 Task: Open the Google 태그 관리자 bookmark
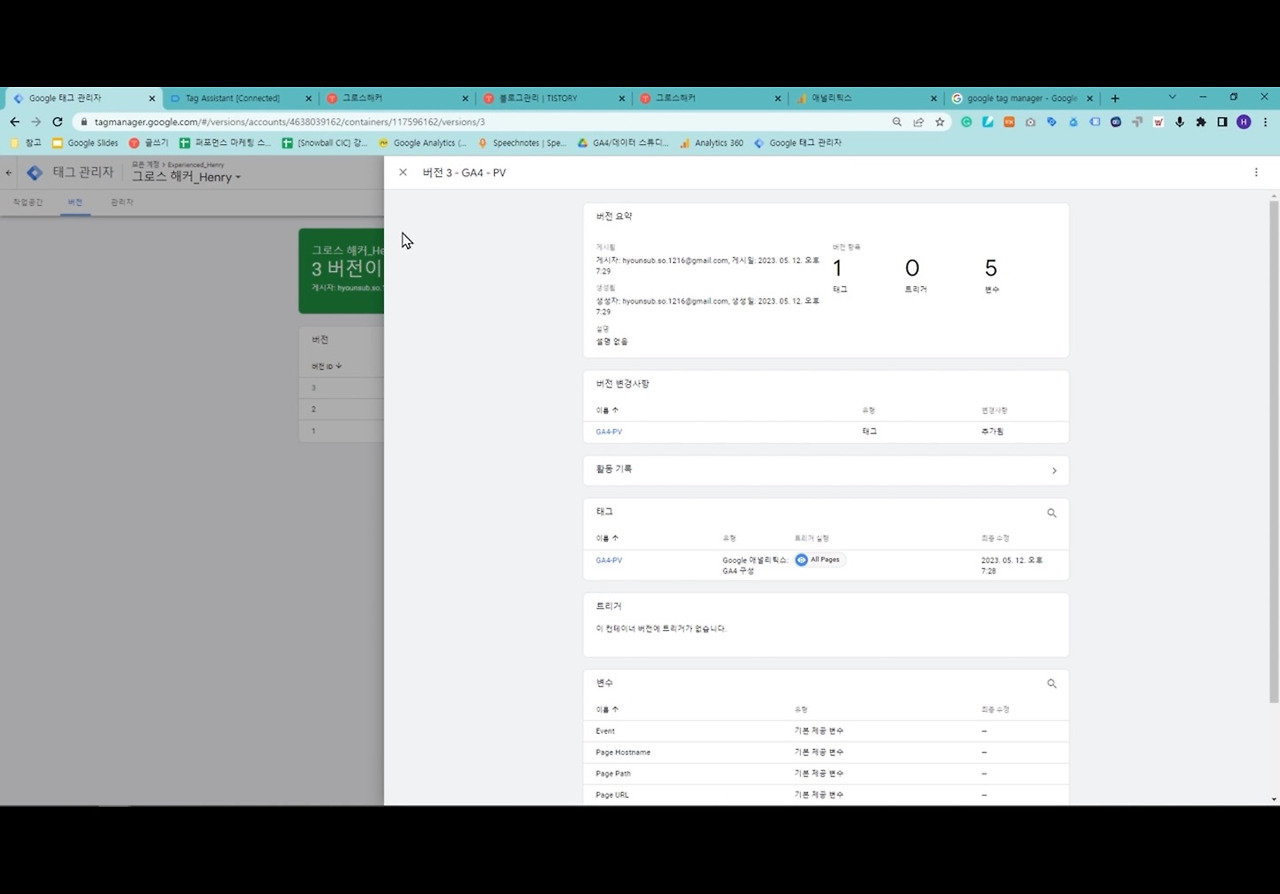[x=797, y=143]
